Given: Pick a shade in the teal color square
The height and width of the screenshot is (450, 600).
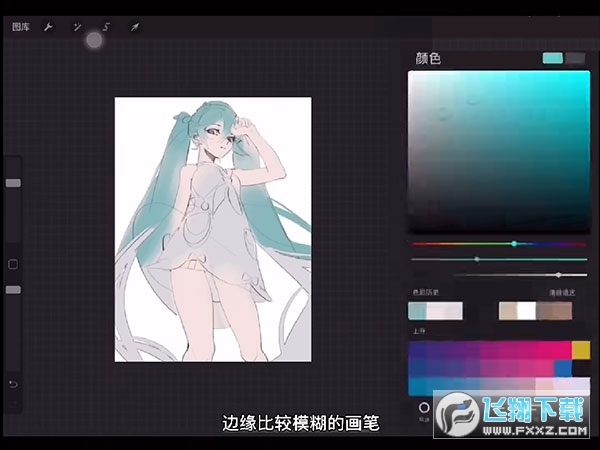Looking at the screenshot, I should click(499, 151).
